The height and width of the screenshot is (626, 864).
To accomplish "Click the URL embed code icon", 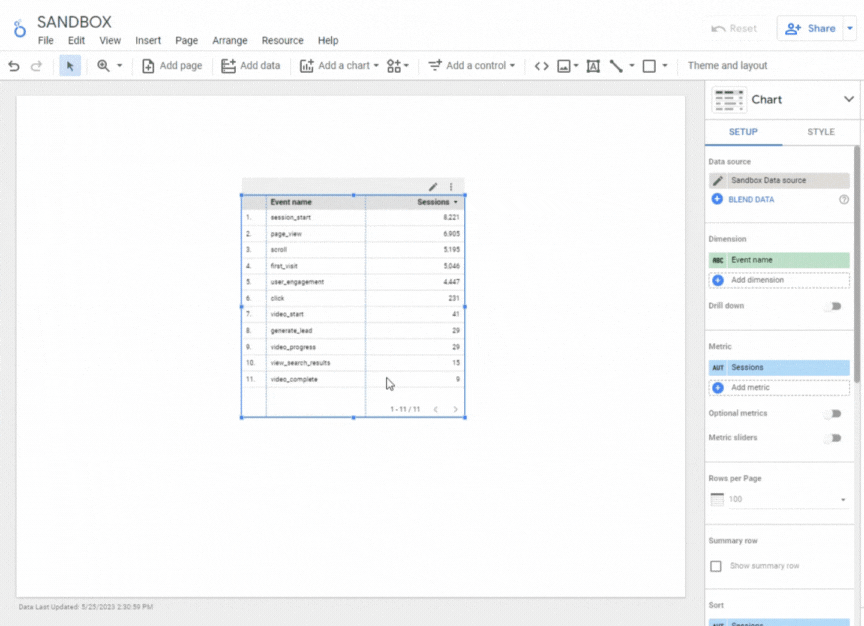I will tap(541, 66).
